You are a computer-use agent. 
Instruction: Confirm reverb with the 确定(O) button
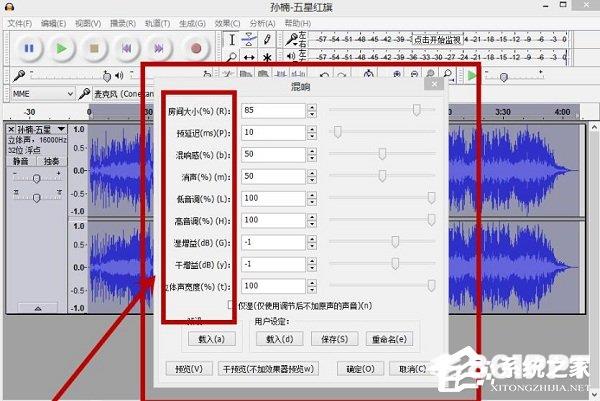click(x=360, y=369)
